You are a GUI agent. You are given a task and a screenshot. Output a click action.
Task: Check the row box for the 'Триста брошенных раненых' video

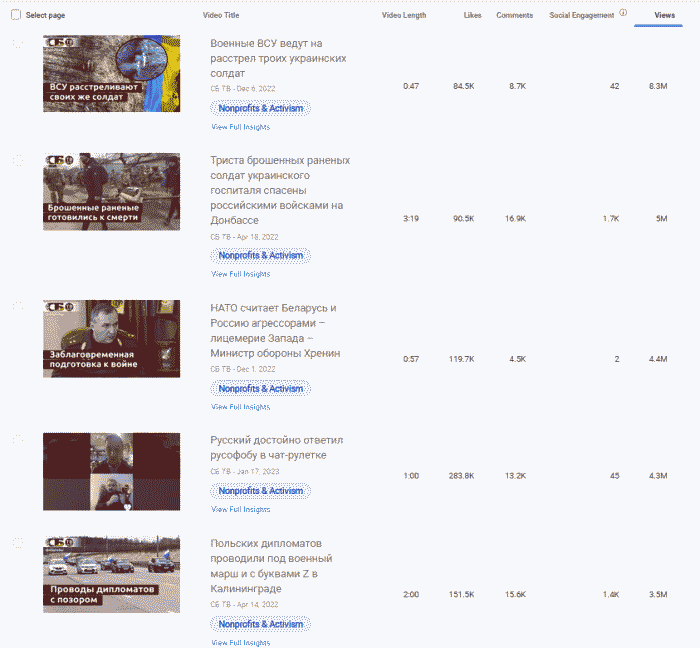[17, 160]
